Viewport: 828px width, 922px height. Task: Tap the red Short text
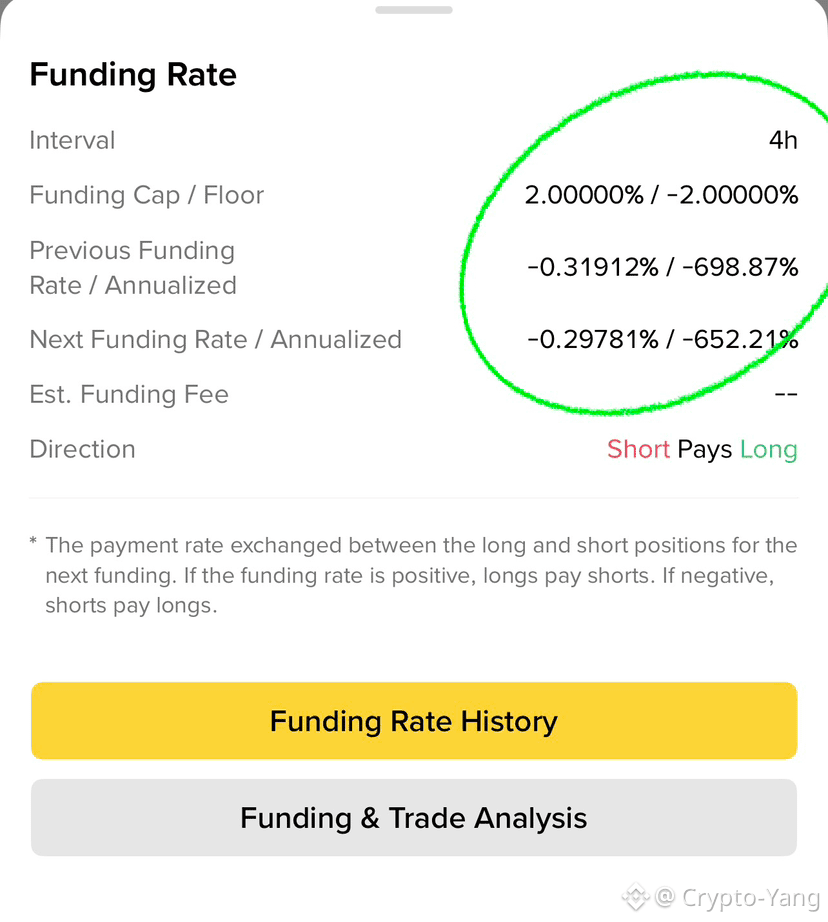click(638, 449)
